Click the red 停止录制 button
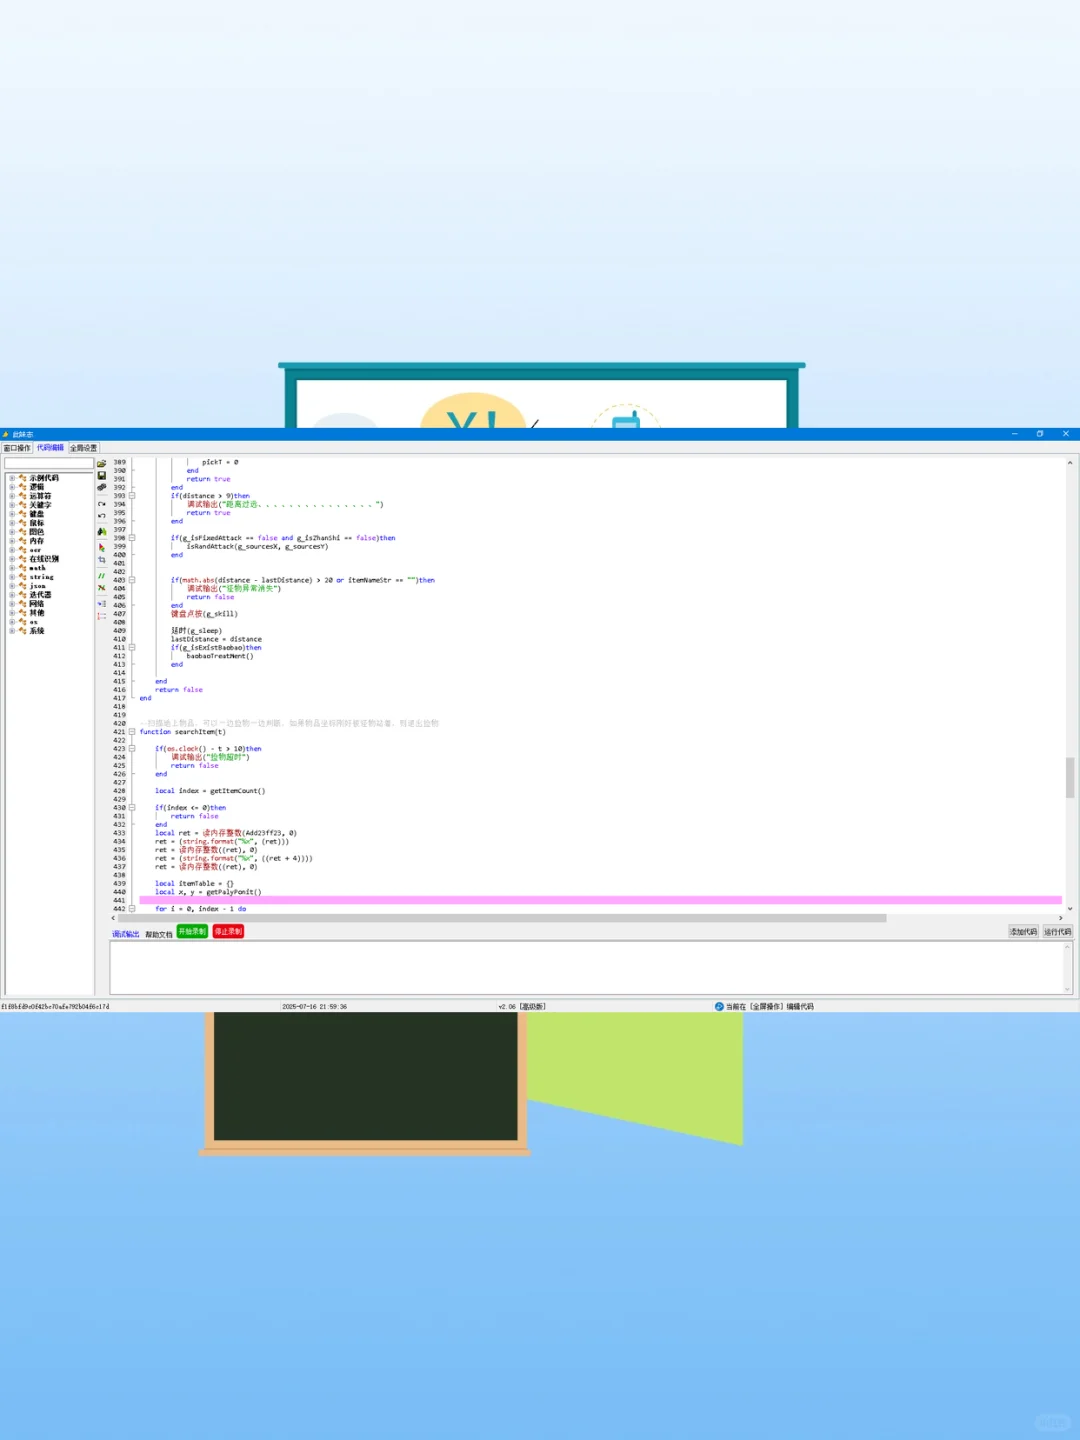 pyautogui.click(x=228, y=932)
